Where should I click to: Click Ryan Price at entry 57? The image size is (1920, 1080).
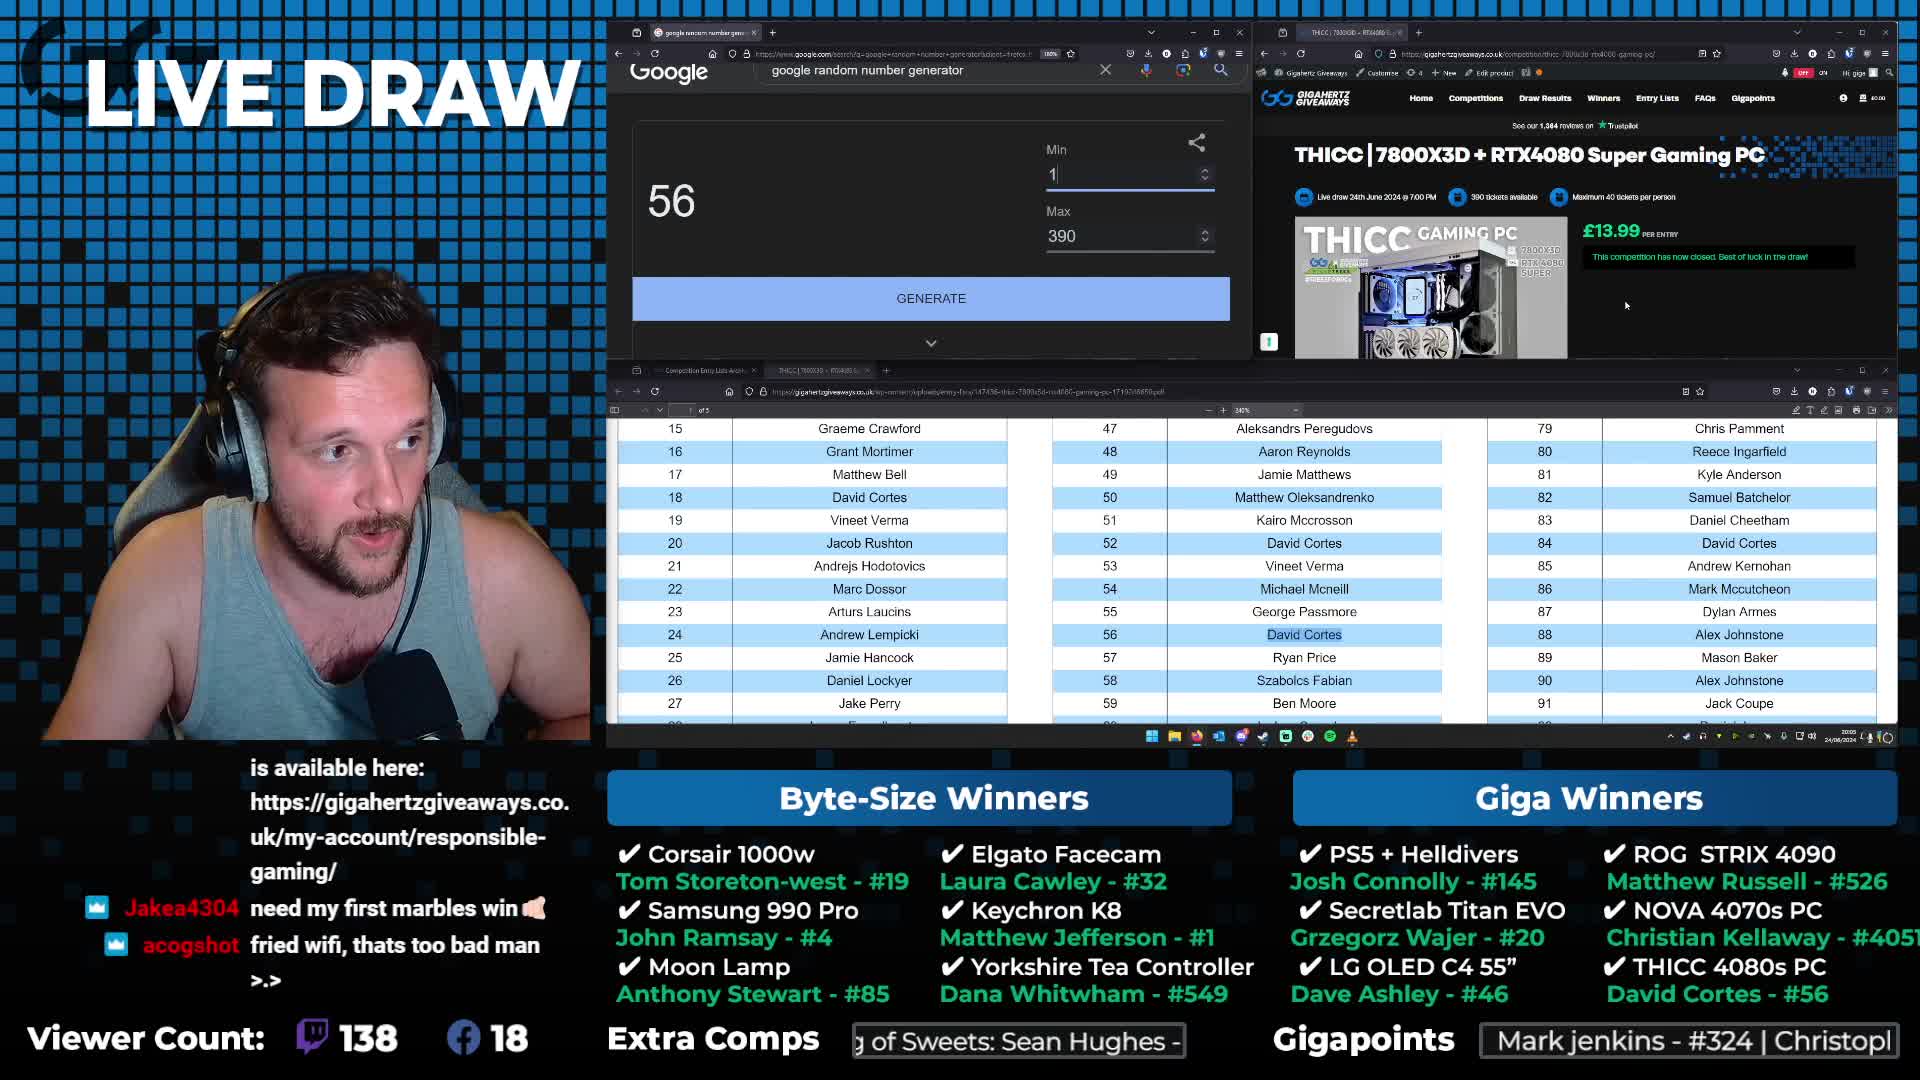point(1304,658)
